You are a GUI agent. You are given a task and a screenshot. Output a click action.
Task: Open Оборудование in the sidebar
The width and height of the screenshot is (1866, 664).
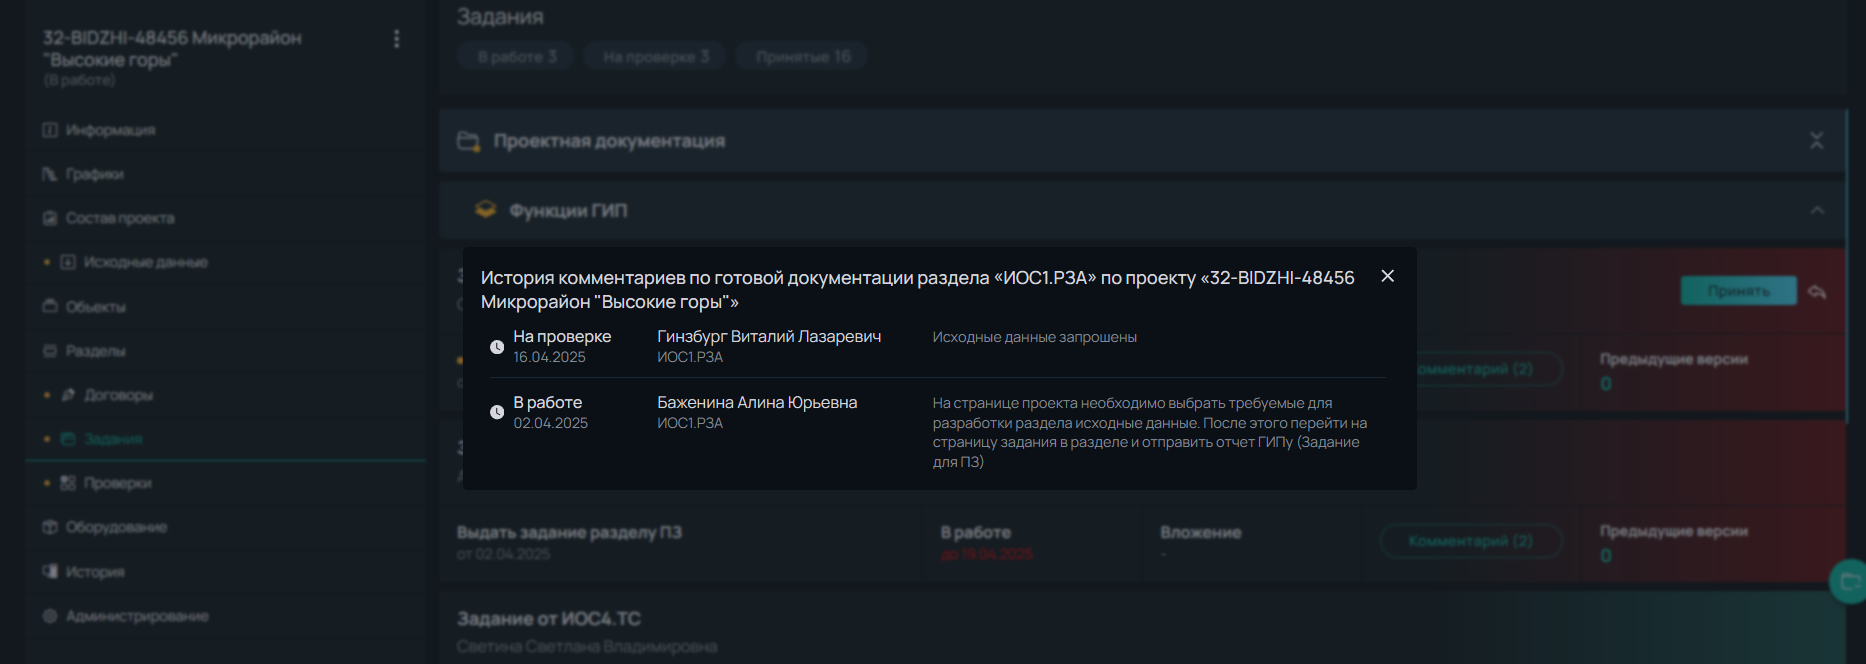[116, 527]
